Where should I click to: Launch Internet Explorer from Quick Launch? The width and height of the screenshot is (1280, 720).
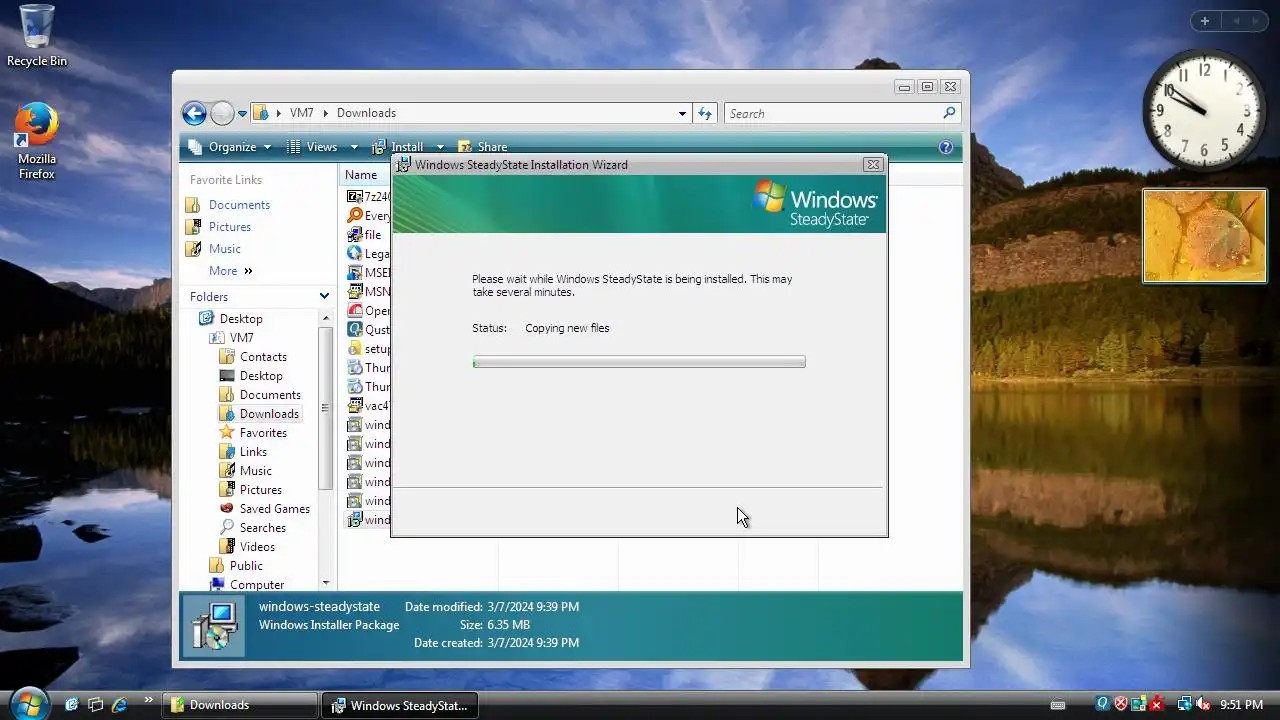point(120,705)
